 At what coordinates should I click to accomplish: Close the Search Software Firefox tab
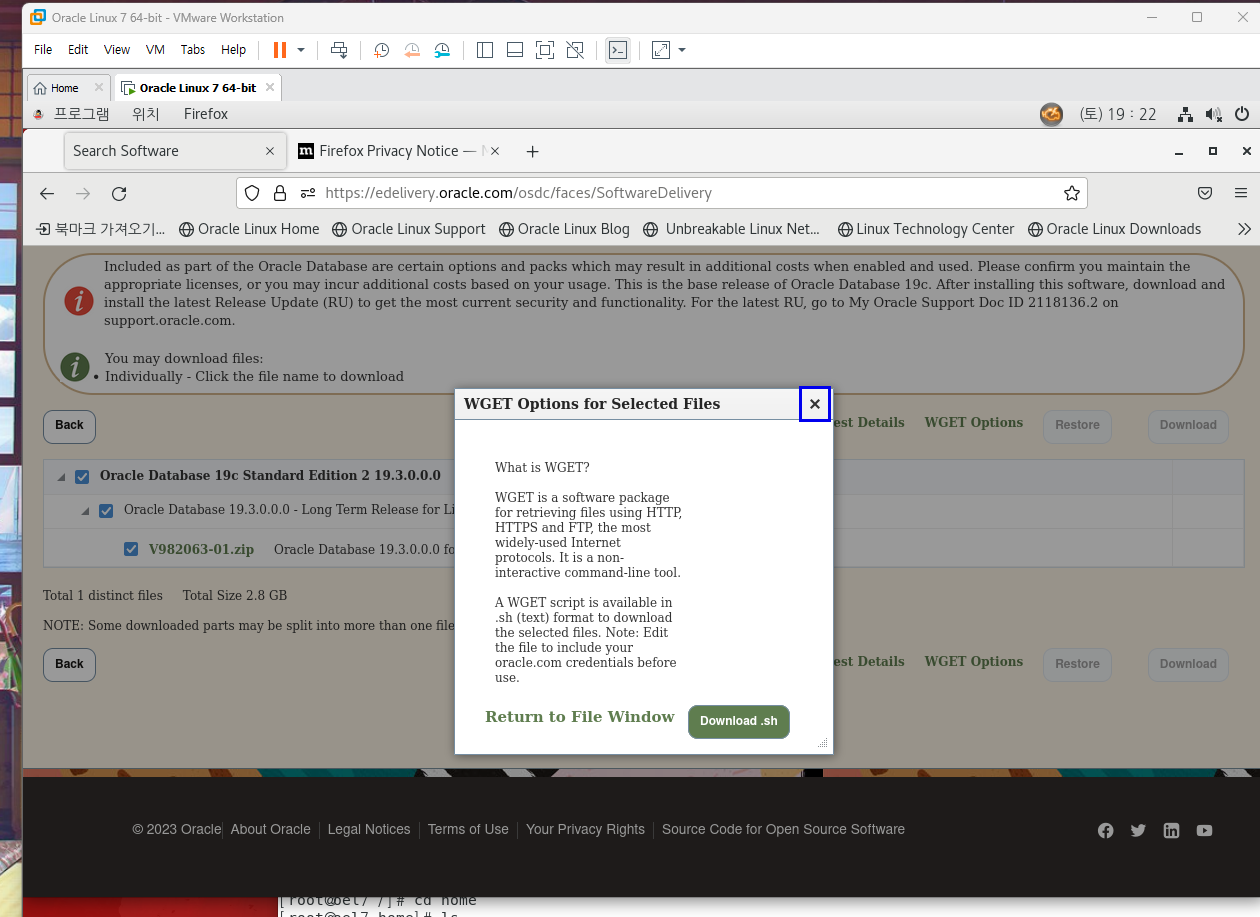click(x=270, y=151)
